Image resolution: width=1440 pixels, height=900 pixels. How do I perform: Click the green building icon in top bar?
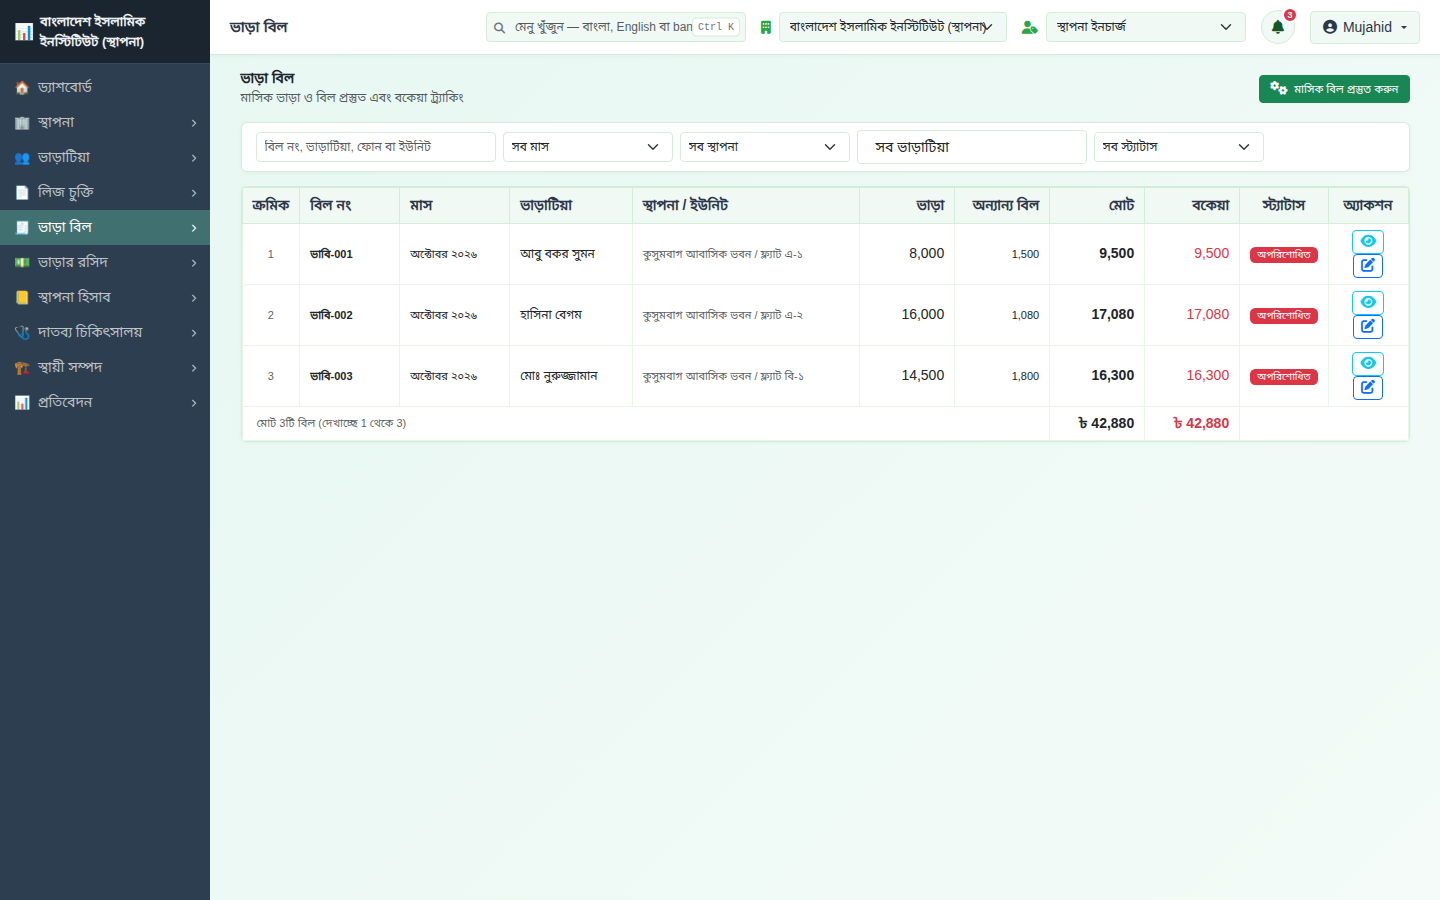(x=766, y=27)
